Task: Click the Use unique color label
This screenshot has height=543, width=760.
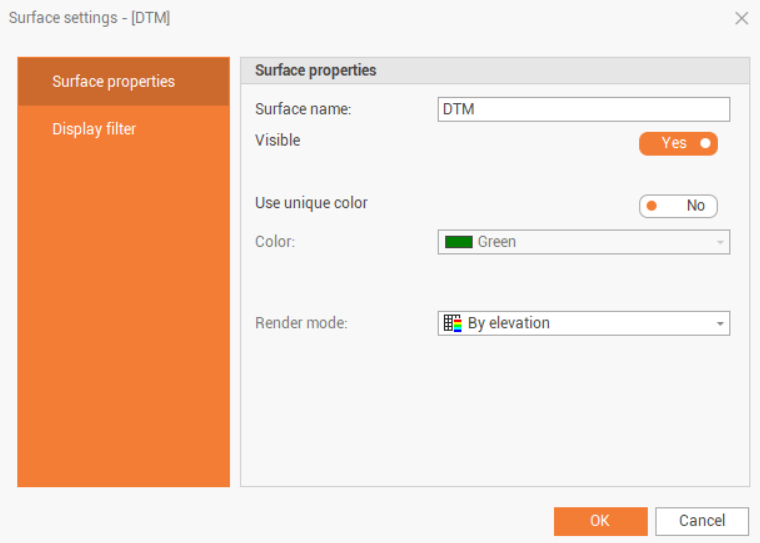Action: click(311, 203)
